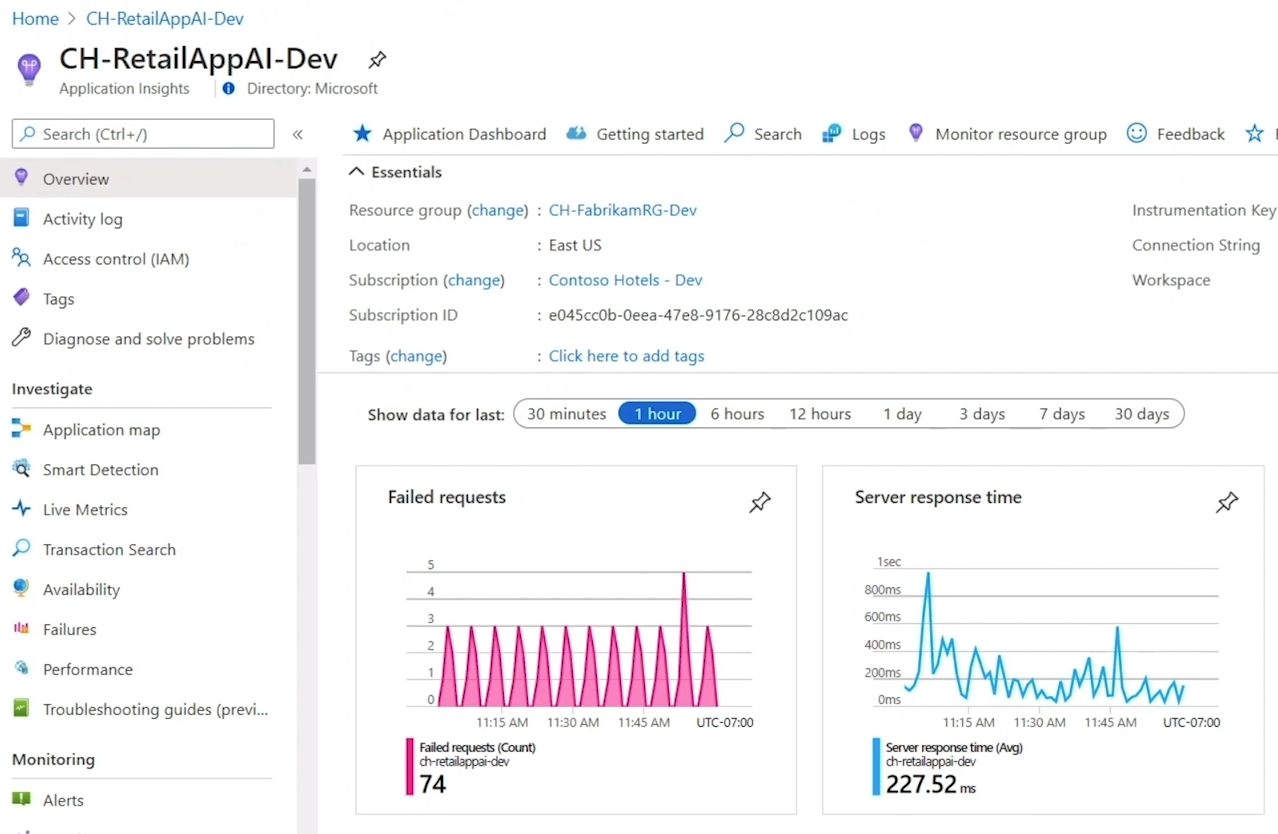Click the Activity log icon

tap(21, 218)
